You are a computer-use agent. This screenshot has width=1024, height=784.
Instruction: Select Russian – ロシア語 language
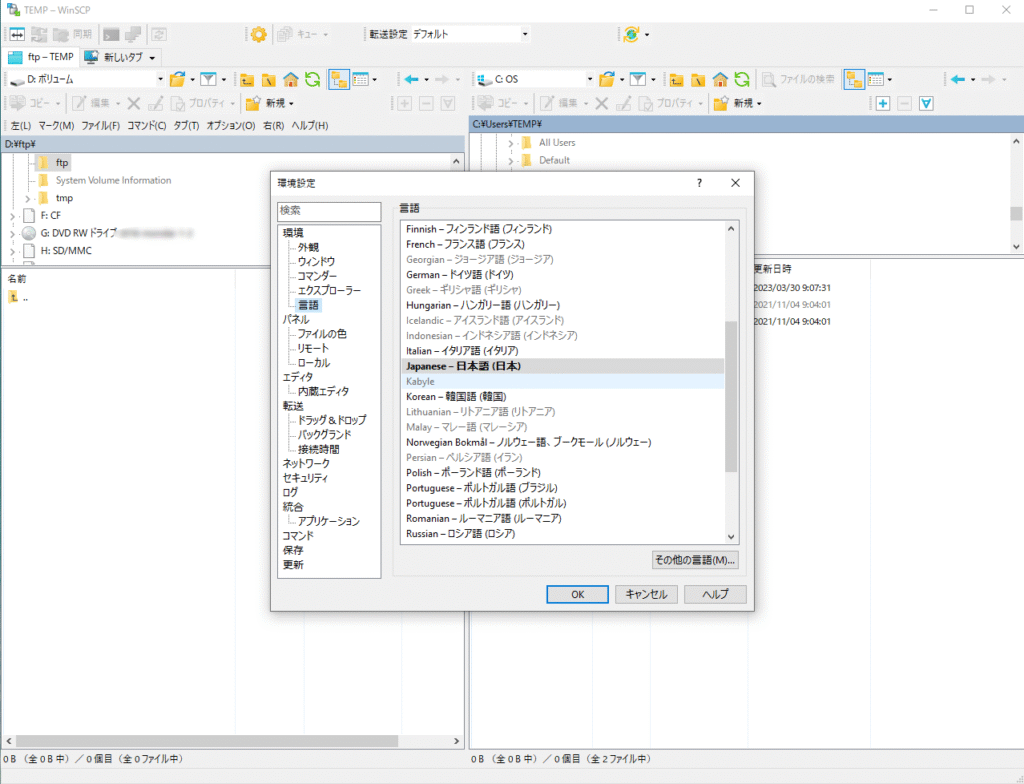point(562,534)
